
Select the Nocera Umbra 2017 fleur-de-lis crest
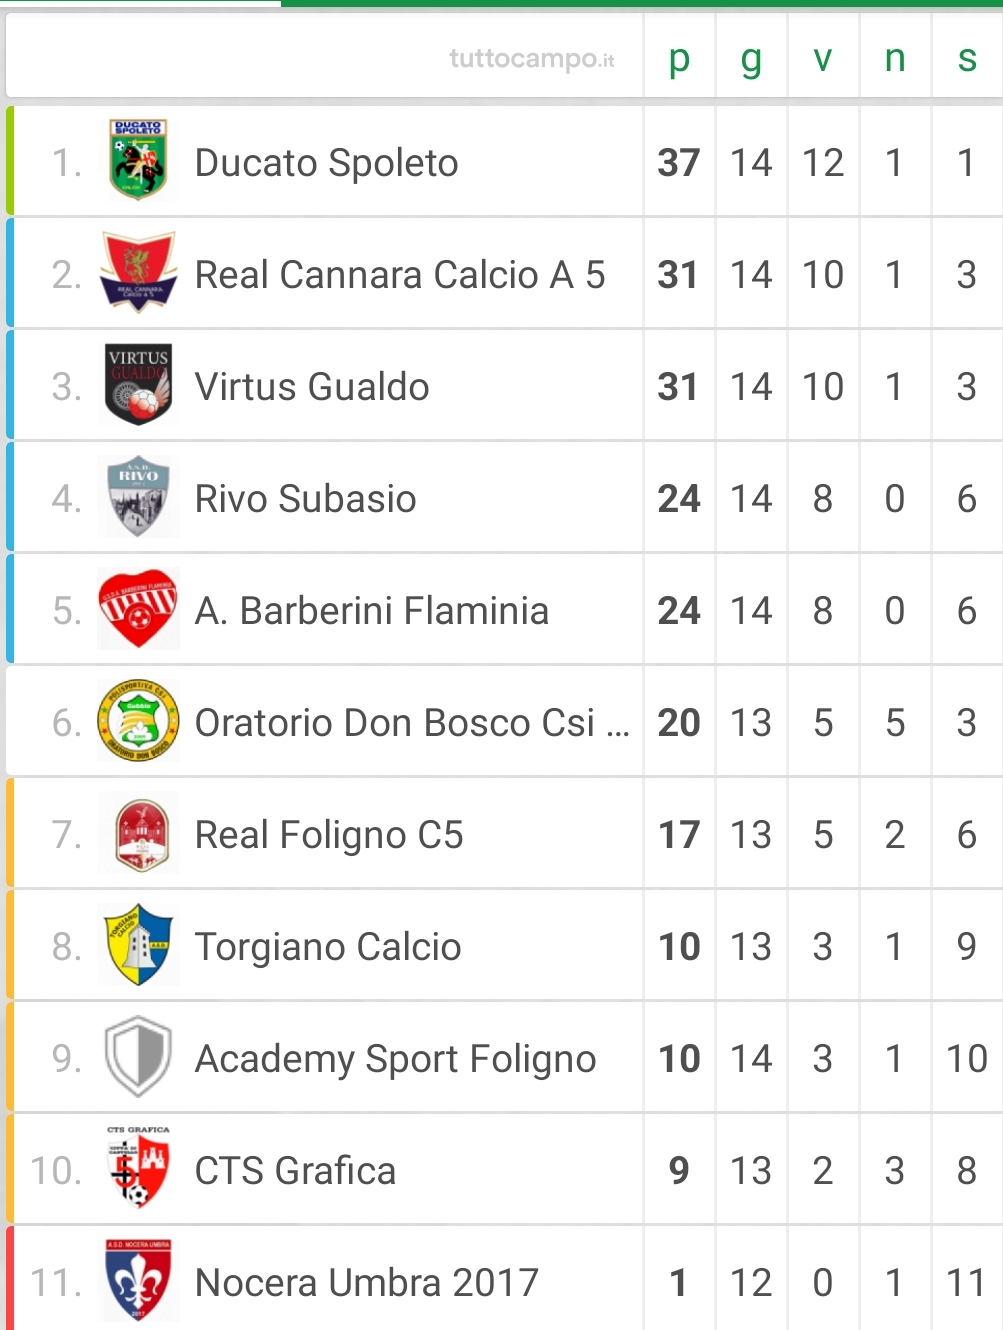point(138,1280)
